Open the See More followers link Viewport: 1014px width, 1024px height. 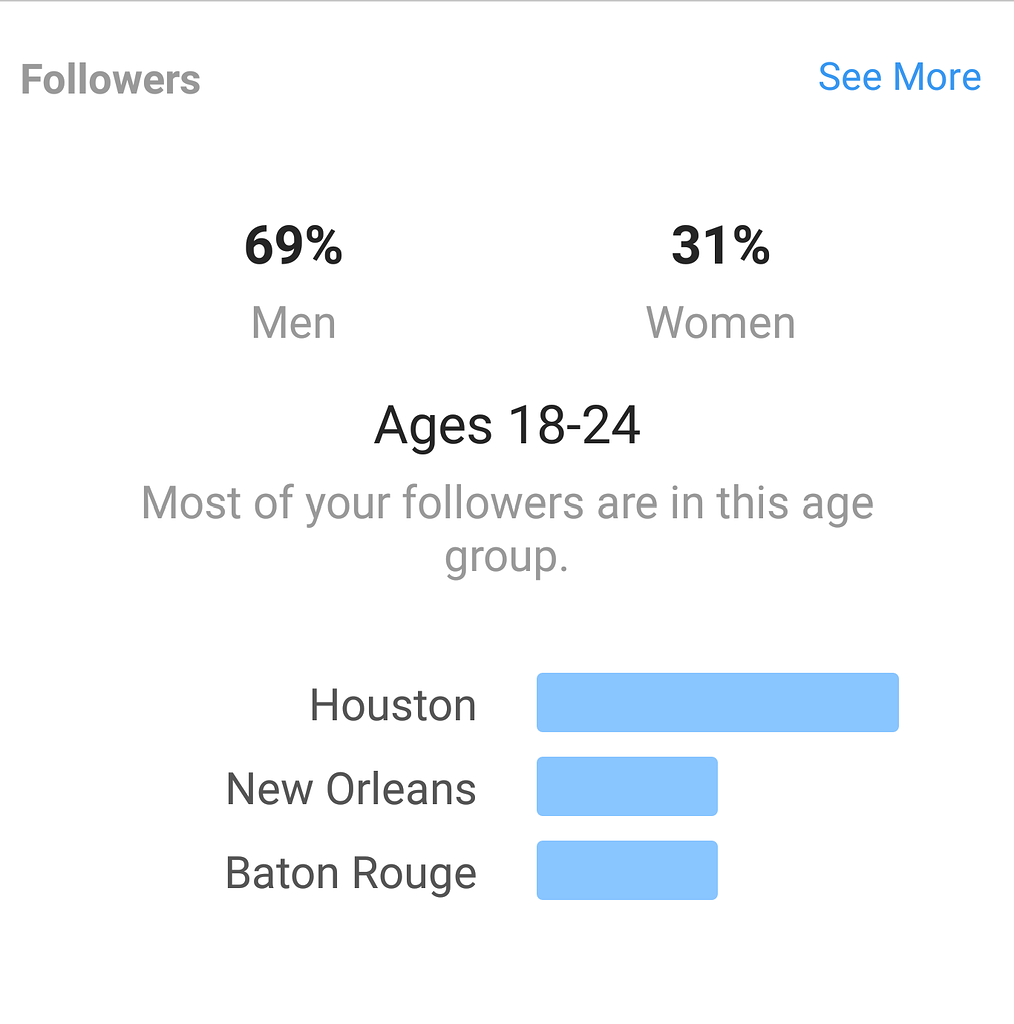(x=899, y=77)
